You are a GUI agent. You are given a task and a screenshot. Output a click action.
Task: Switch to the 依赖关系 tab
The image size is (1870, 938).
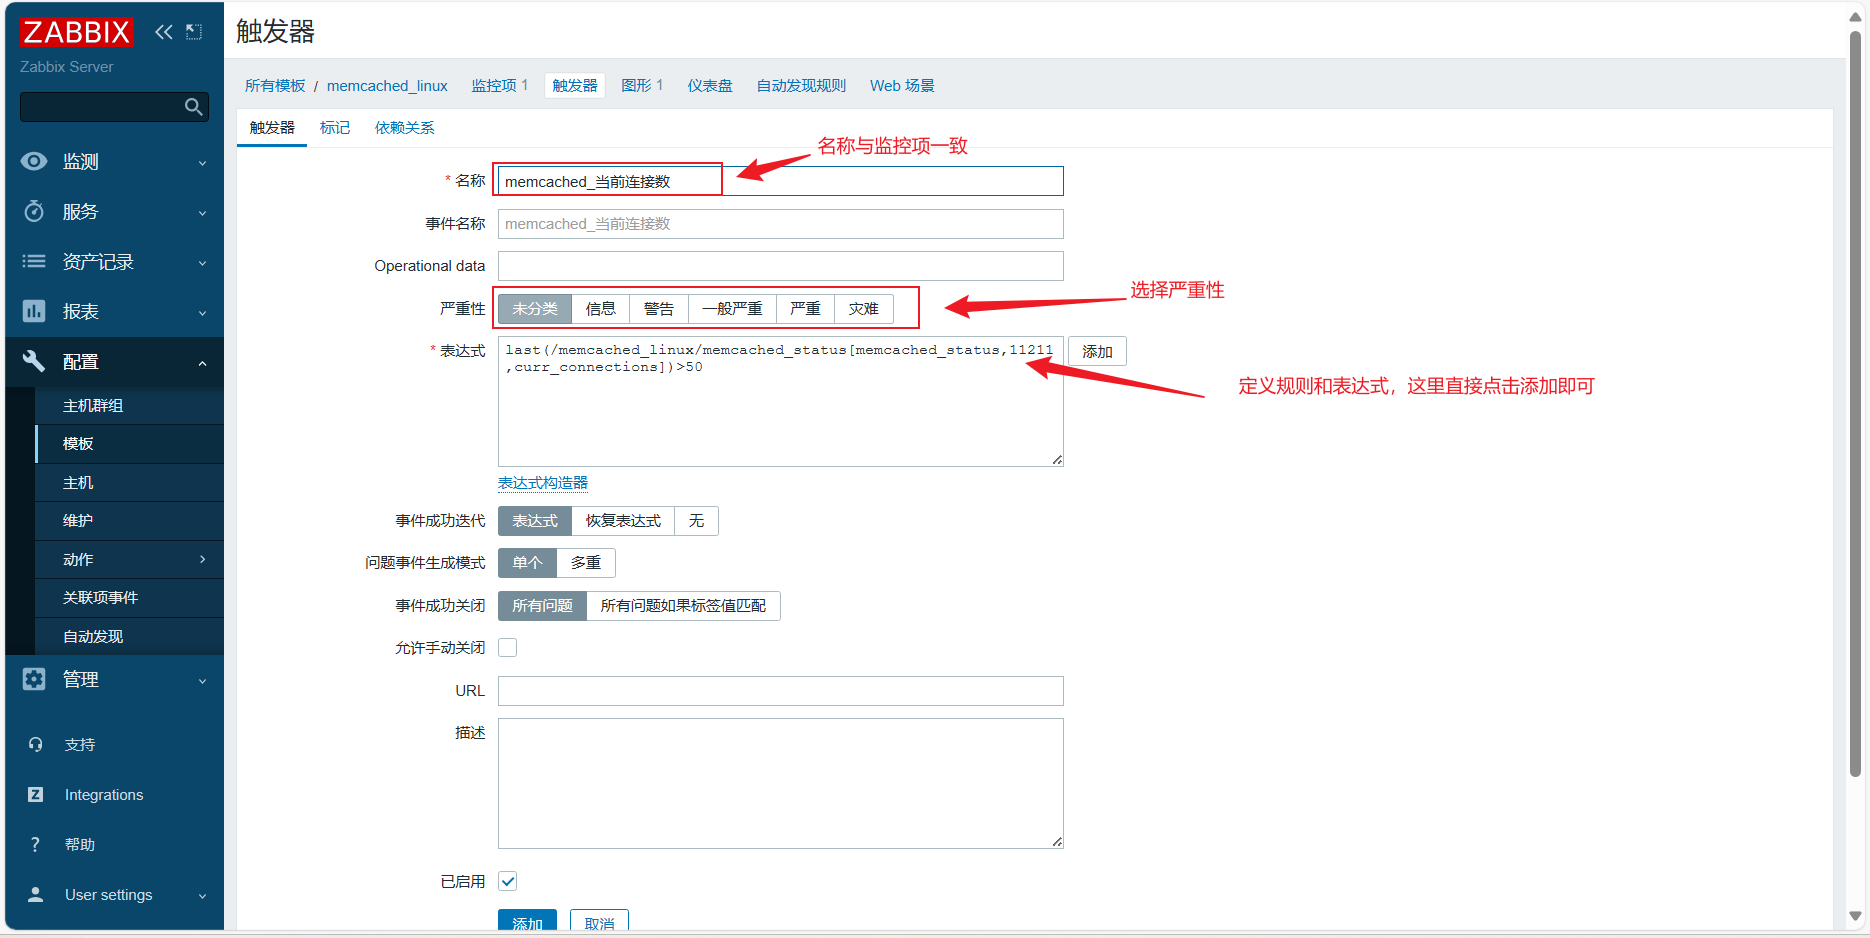click(404, 128)
